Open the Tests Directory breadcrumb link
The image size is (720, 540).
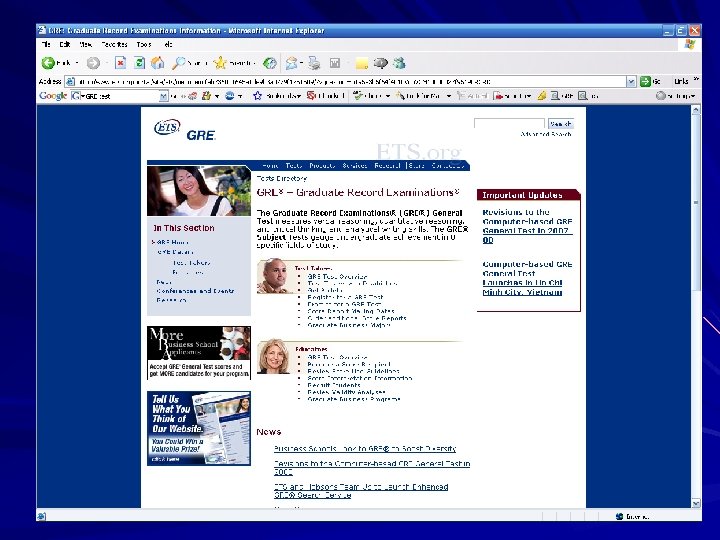(x=281, y=178)
